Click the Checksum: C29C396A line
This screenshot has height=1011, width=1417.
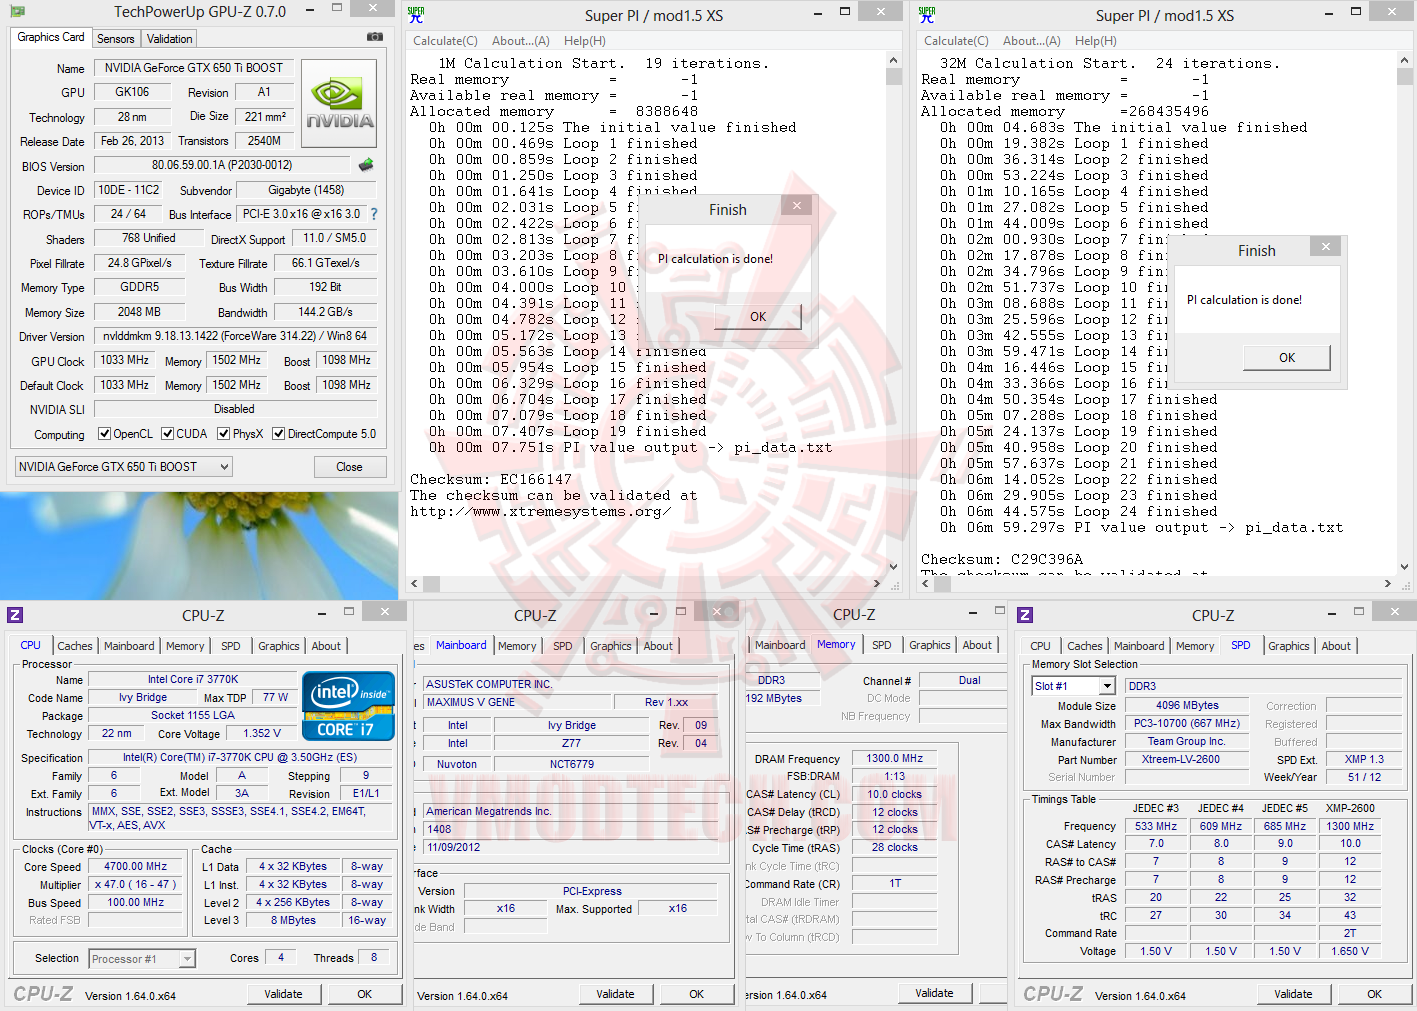(x=1002, y=560)
